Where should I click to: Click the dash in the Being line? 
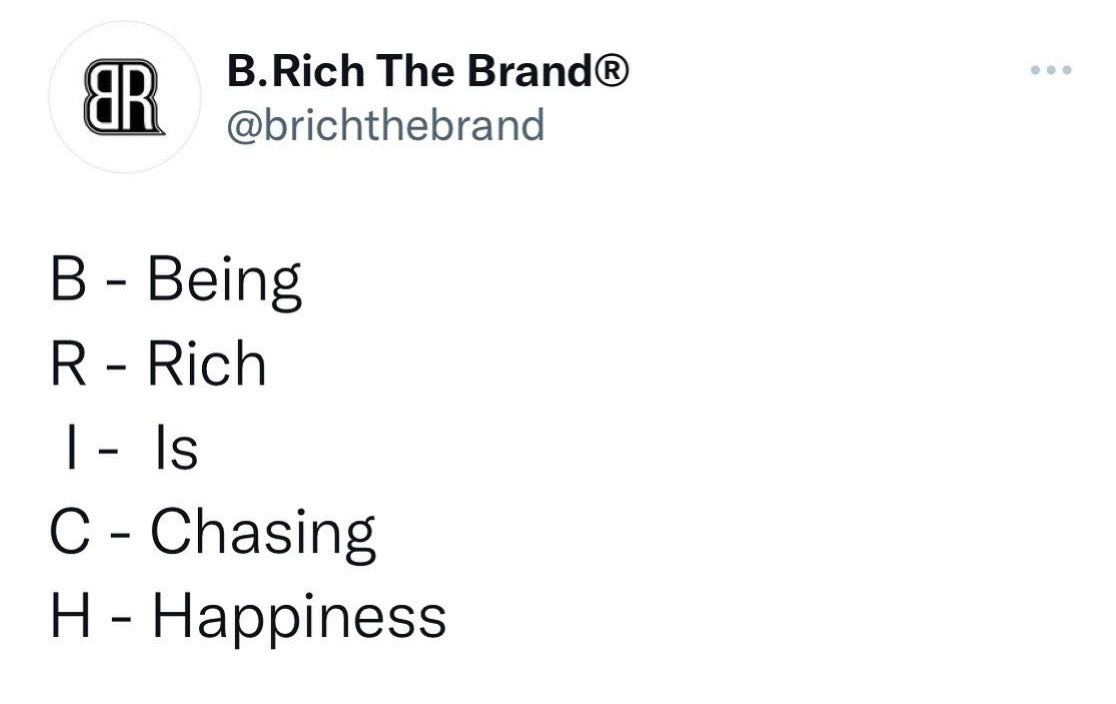tap(118, 285)
